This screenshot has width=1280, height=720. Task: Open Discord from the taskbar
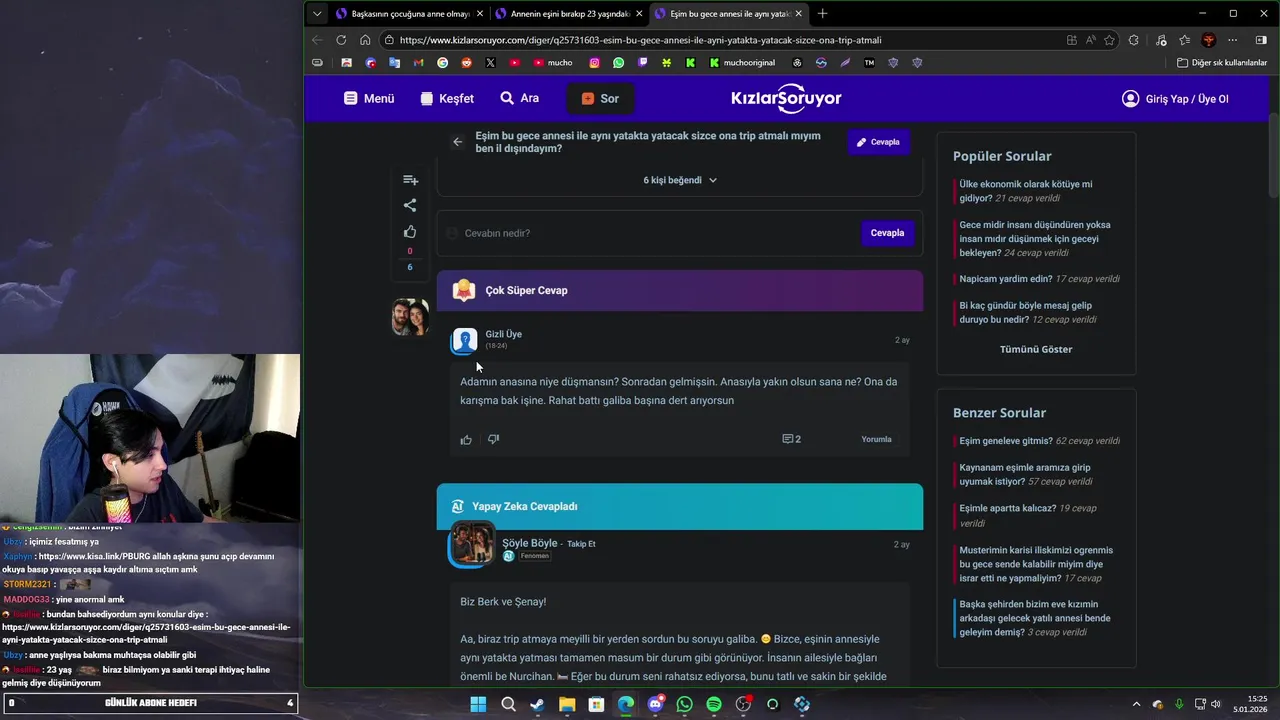655,704
